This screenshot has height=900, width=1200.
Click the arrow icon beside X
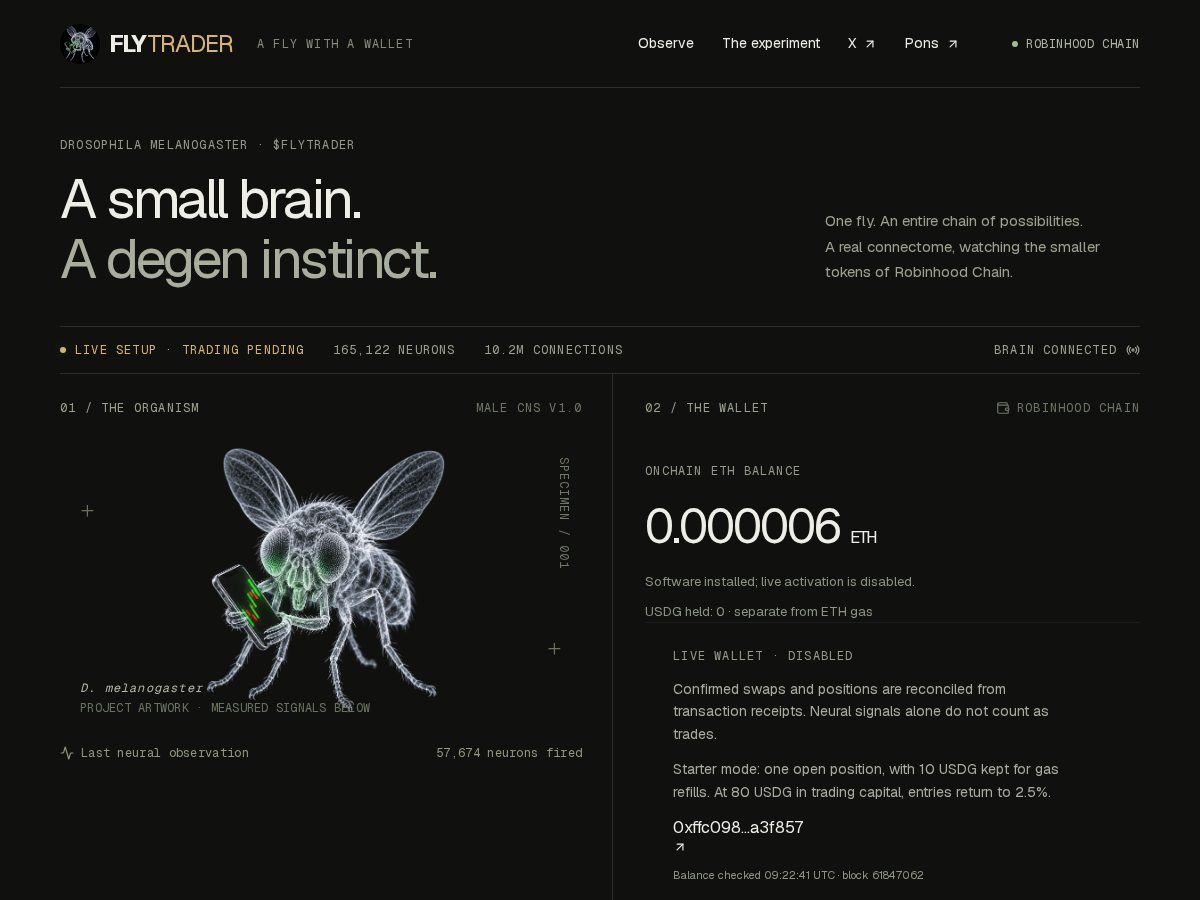pyautogui.click(x=870, y=44)
